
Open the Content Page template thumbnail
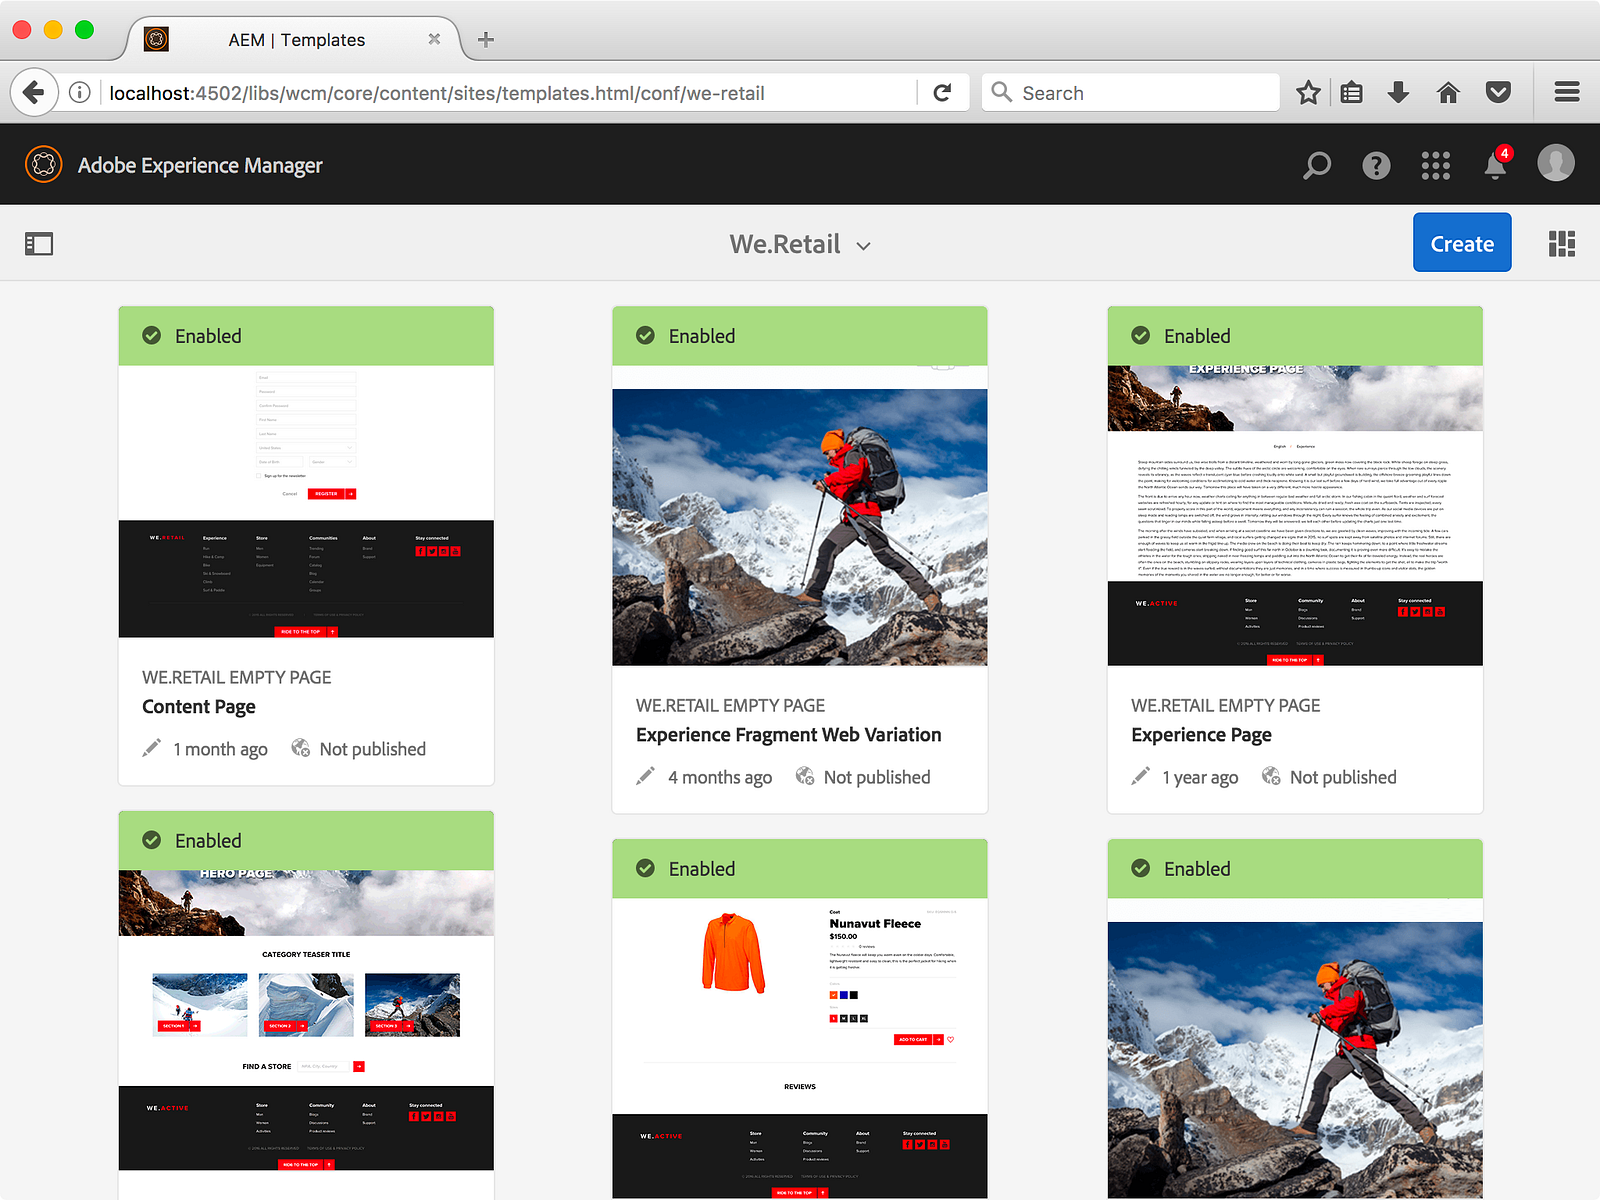(x=306, y=501)
